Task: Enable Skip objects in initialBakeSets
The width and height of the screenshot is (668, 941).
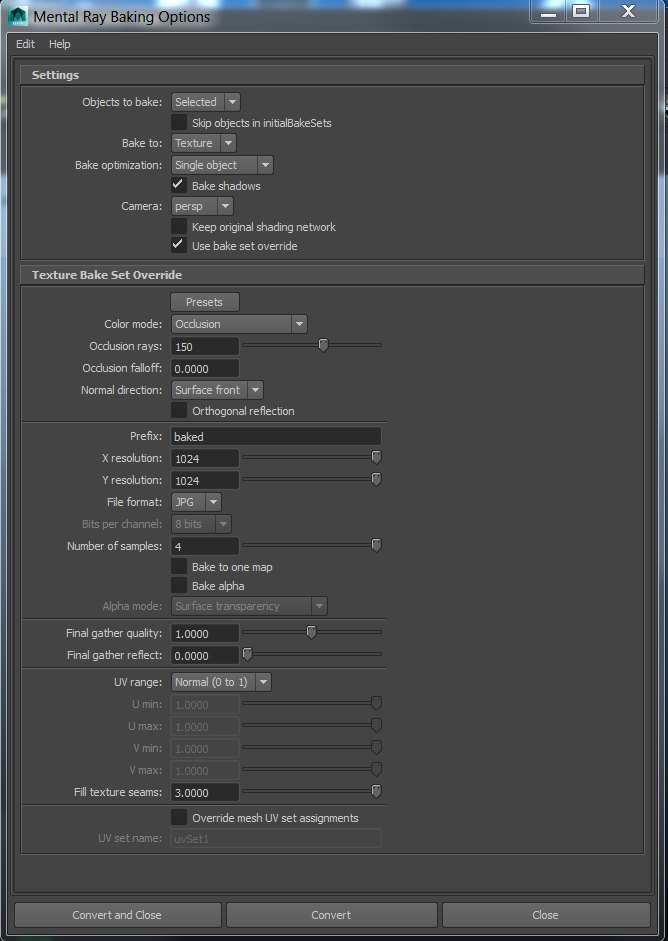Action: pyautogui.click(x=179, y=122)
